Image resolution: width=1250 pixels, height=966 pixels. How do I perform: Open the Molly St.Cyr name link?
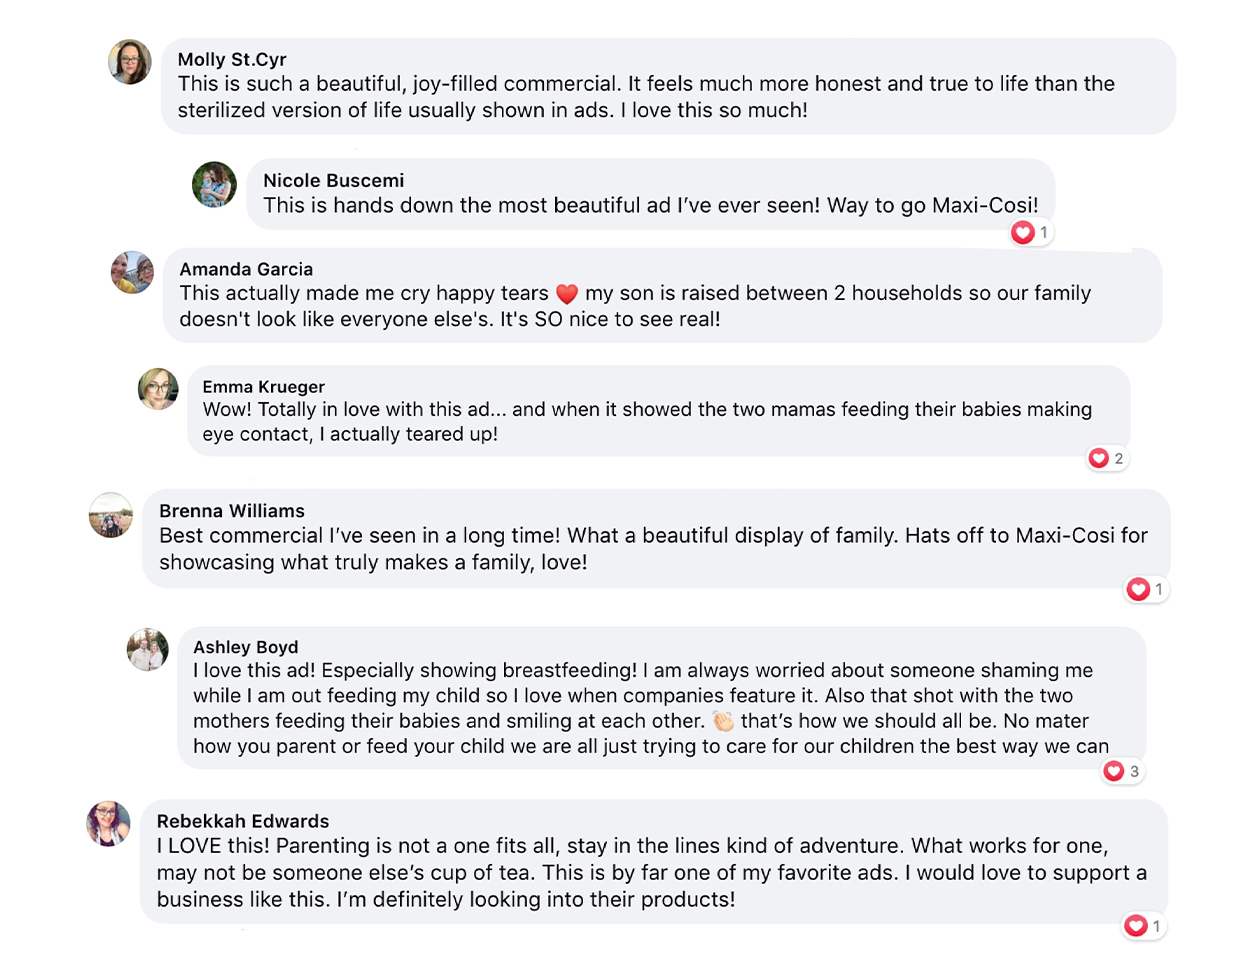pos(232,59)
